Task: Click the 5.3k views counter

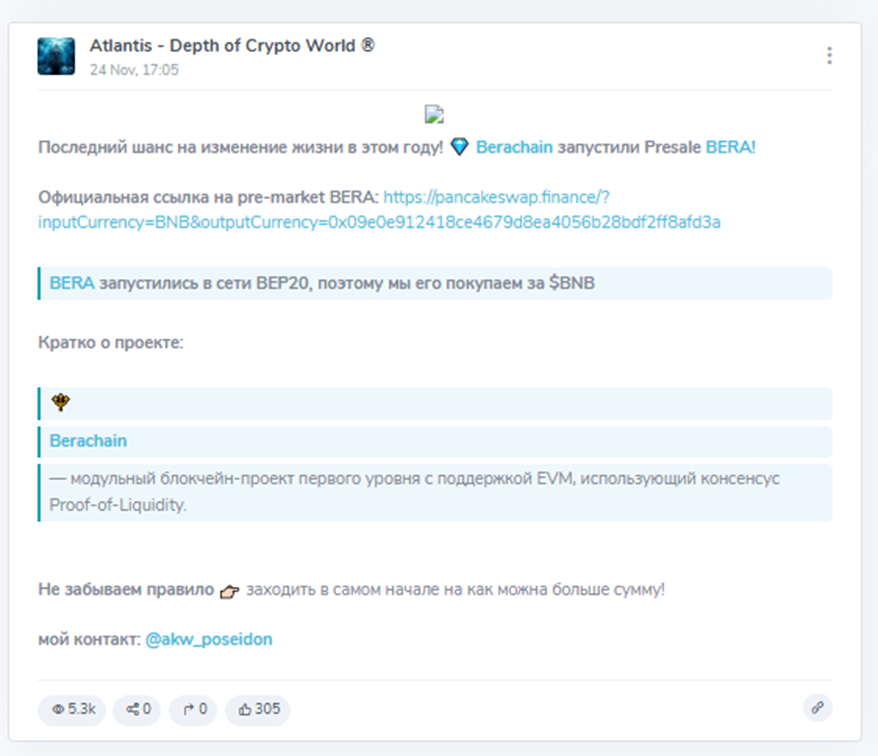Action: [x=72, y=710]
